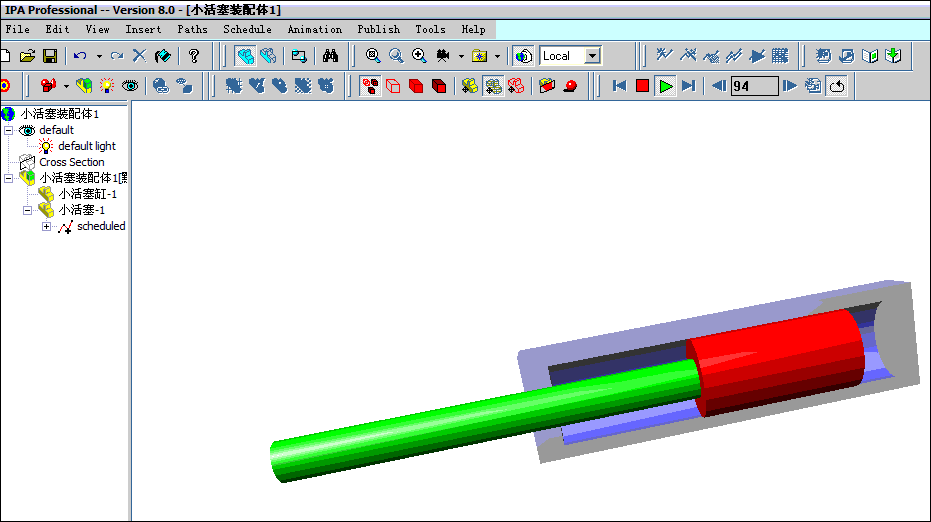The height and width of the screenshot is (522, 931).
Task: Open the File menu
Action: pos(17,29)
